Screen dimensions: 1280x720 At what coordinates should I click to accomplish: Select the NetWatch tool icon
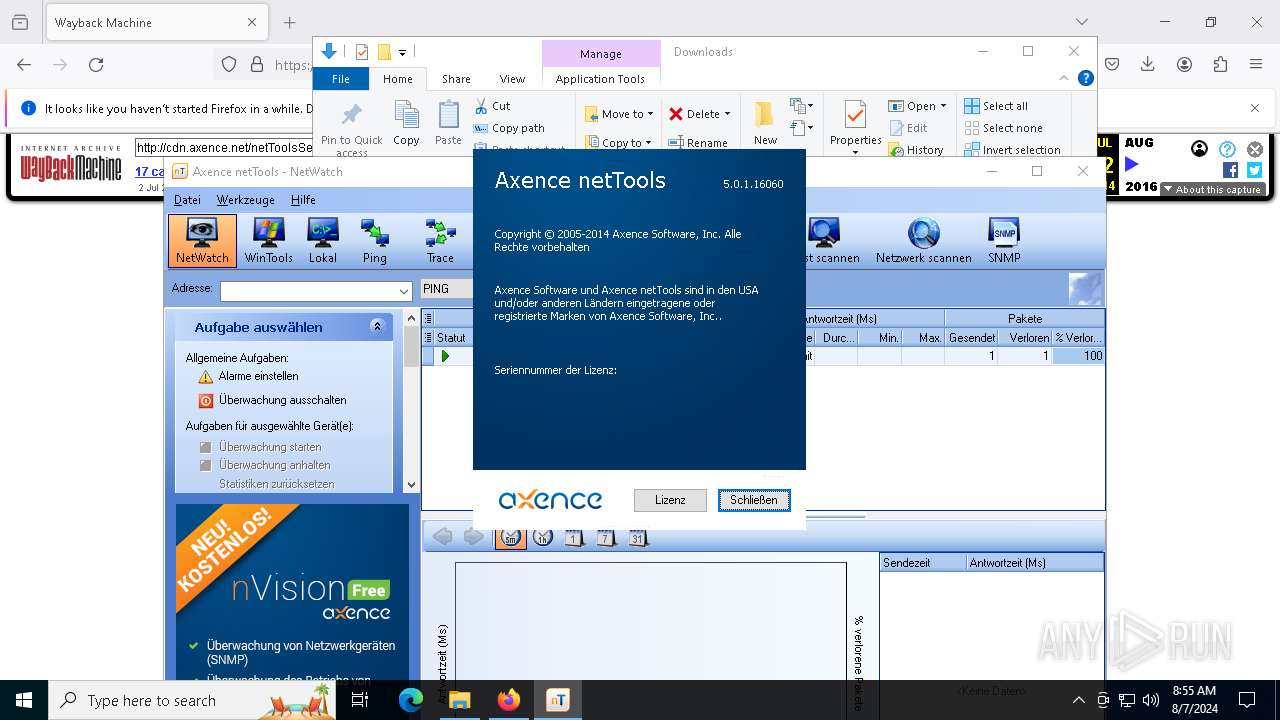(202, 241)
